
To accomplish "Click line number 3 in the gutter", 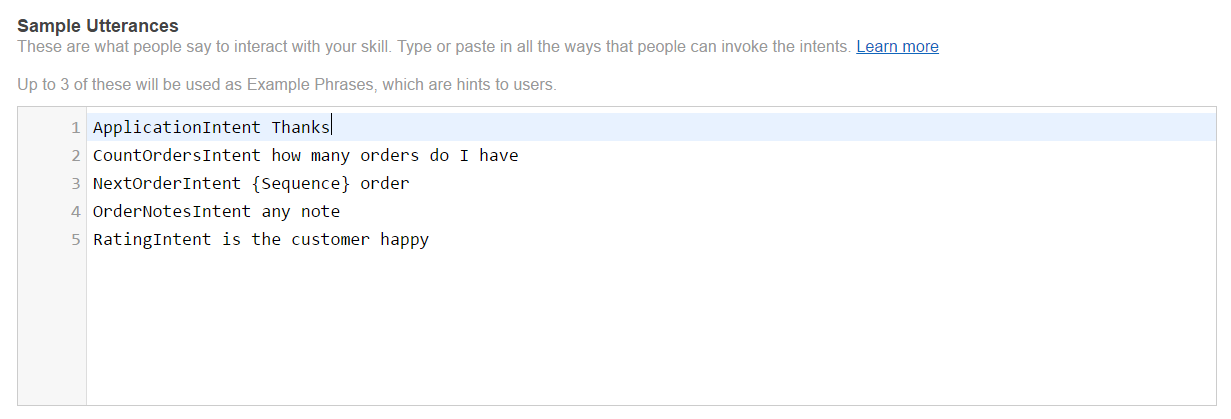I will point(75,184).
